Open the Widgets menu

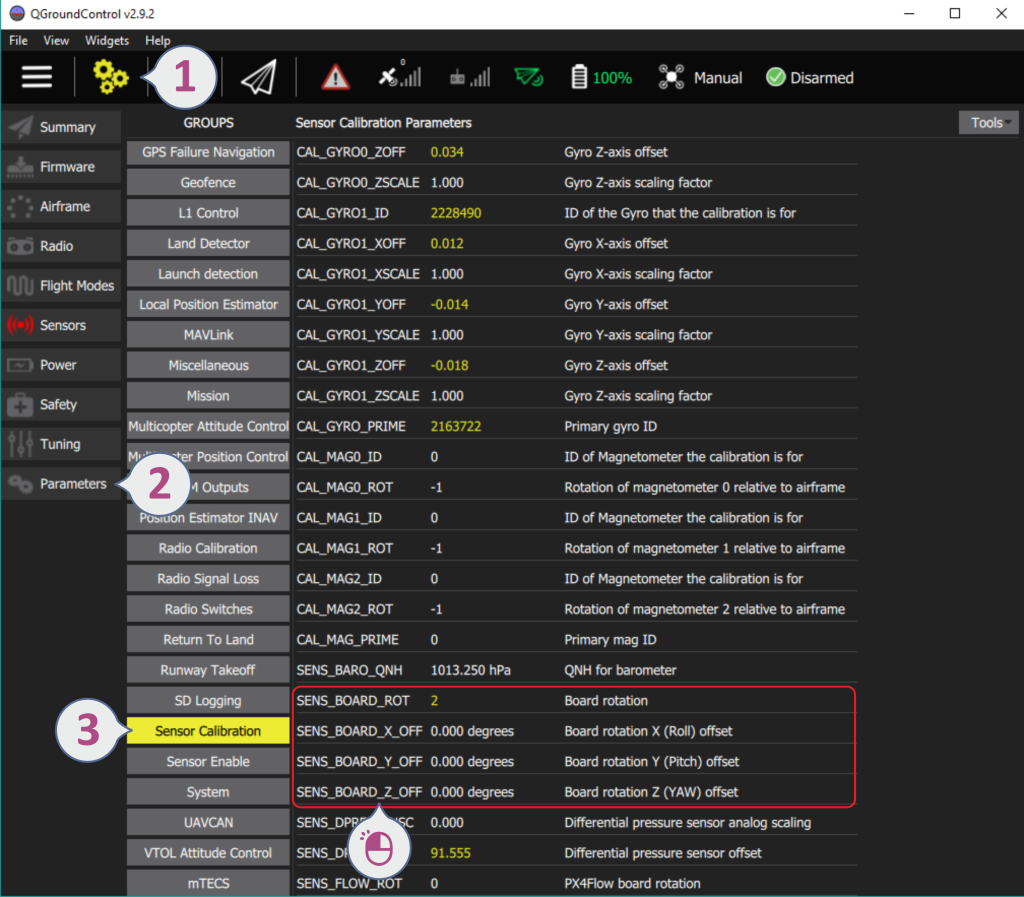[107, 41]
